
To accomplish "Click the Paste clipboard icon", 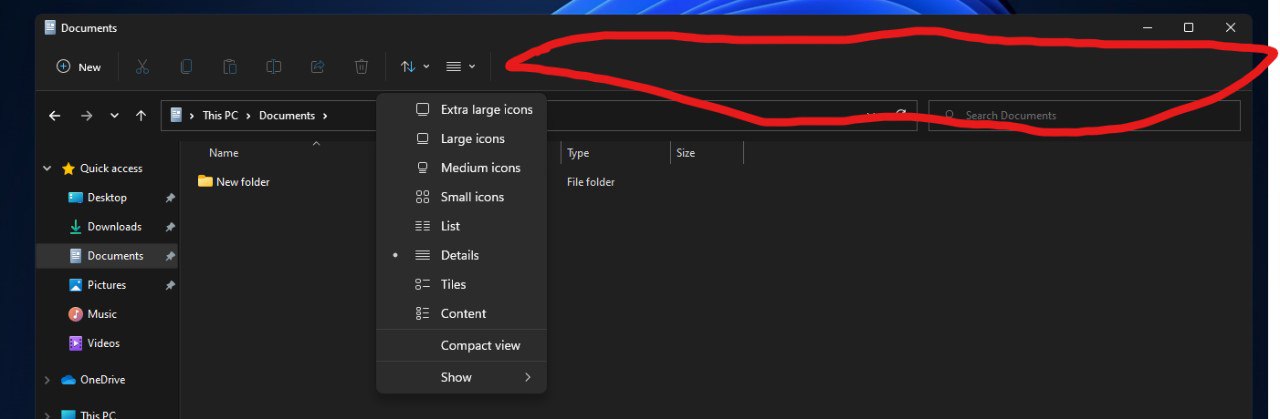I will click(x=230, y=67).
